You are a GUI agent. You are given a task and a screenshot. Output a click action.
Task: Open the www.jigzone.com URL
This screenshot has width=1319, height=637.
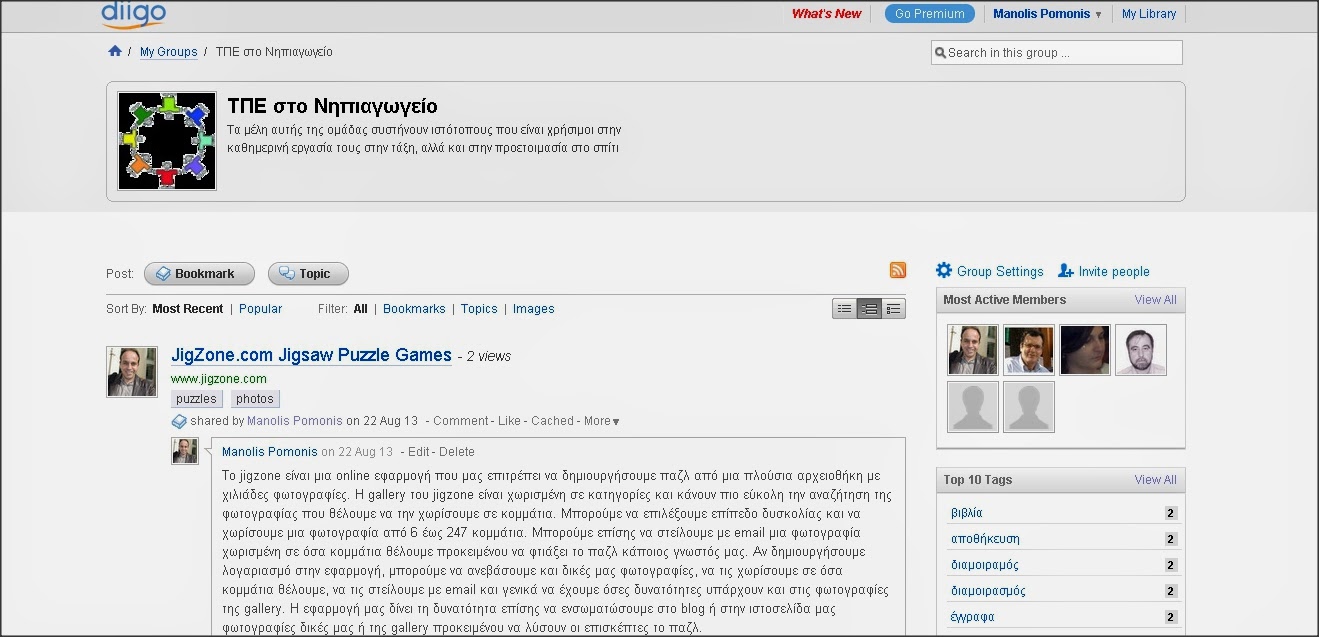pyautogui.click(x=218, y=379)
